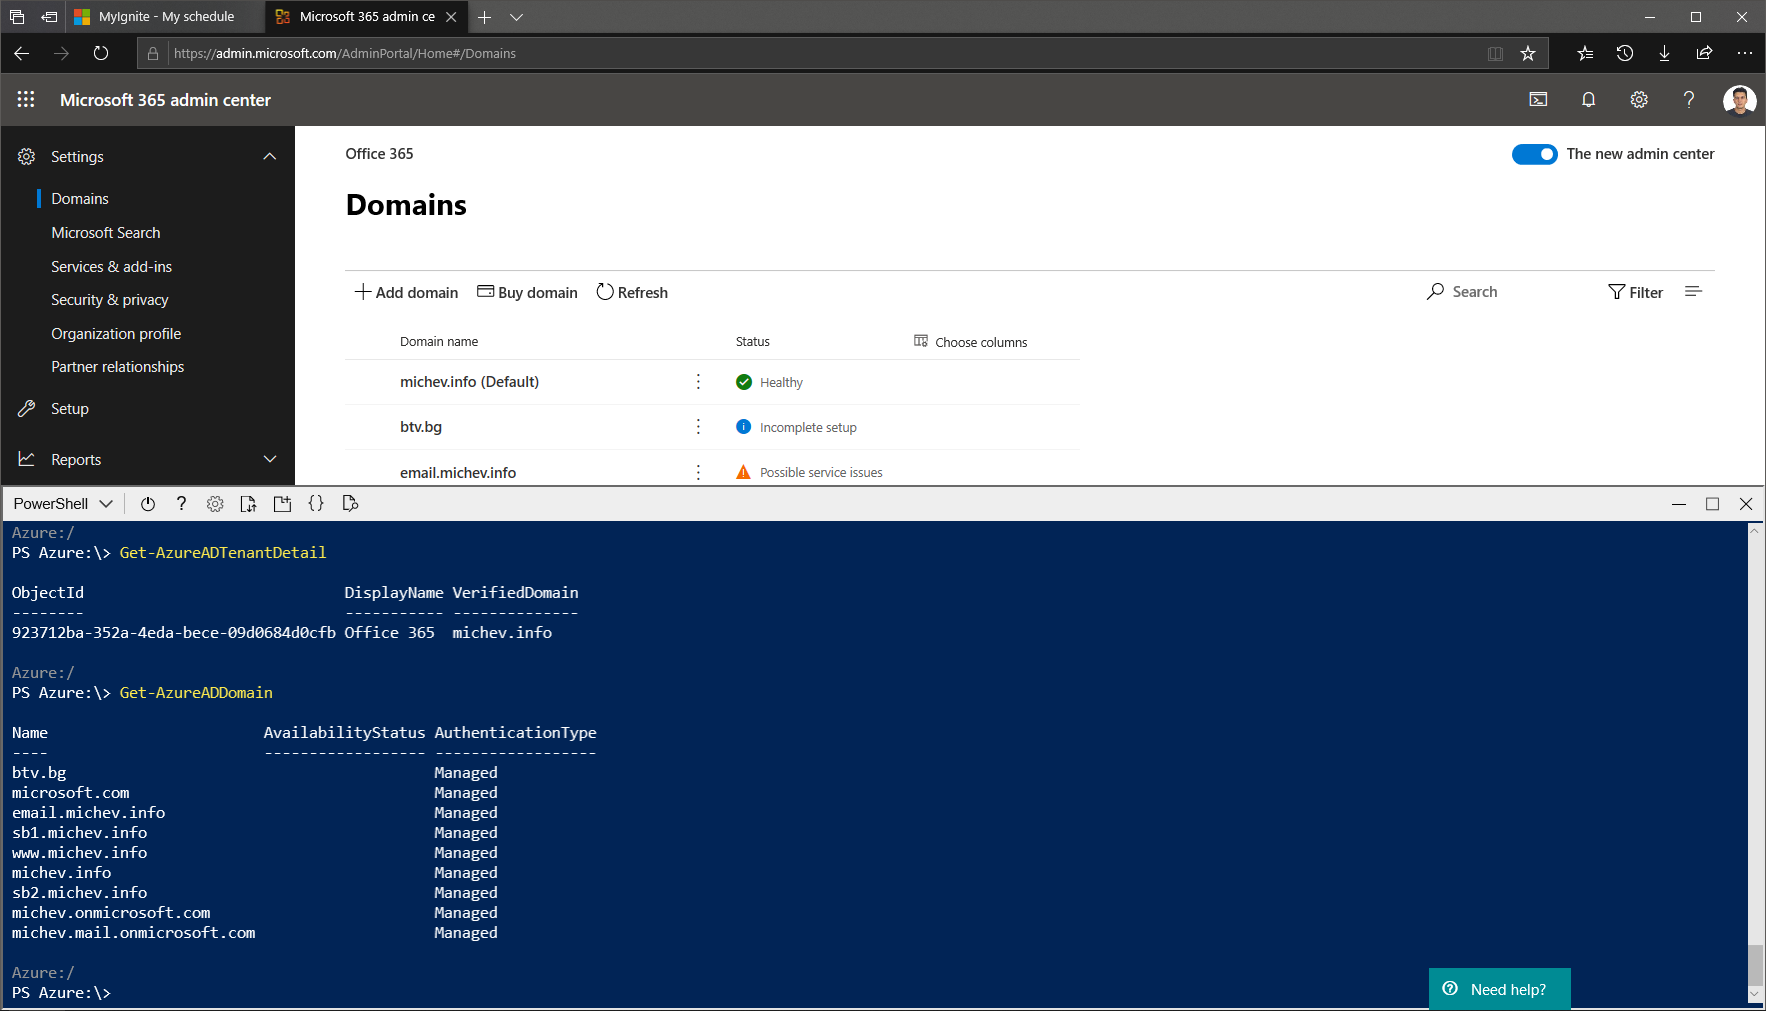This screenshot has height=1011, width=1766.
Task: Sort by Domain name column header
Action: point(439,342)
